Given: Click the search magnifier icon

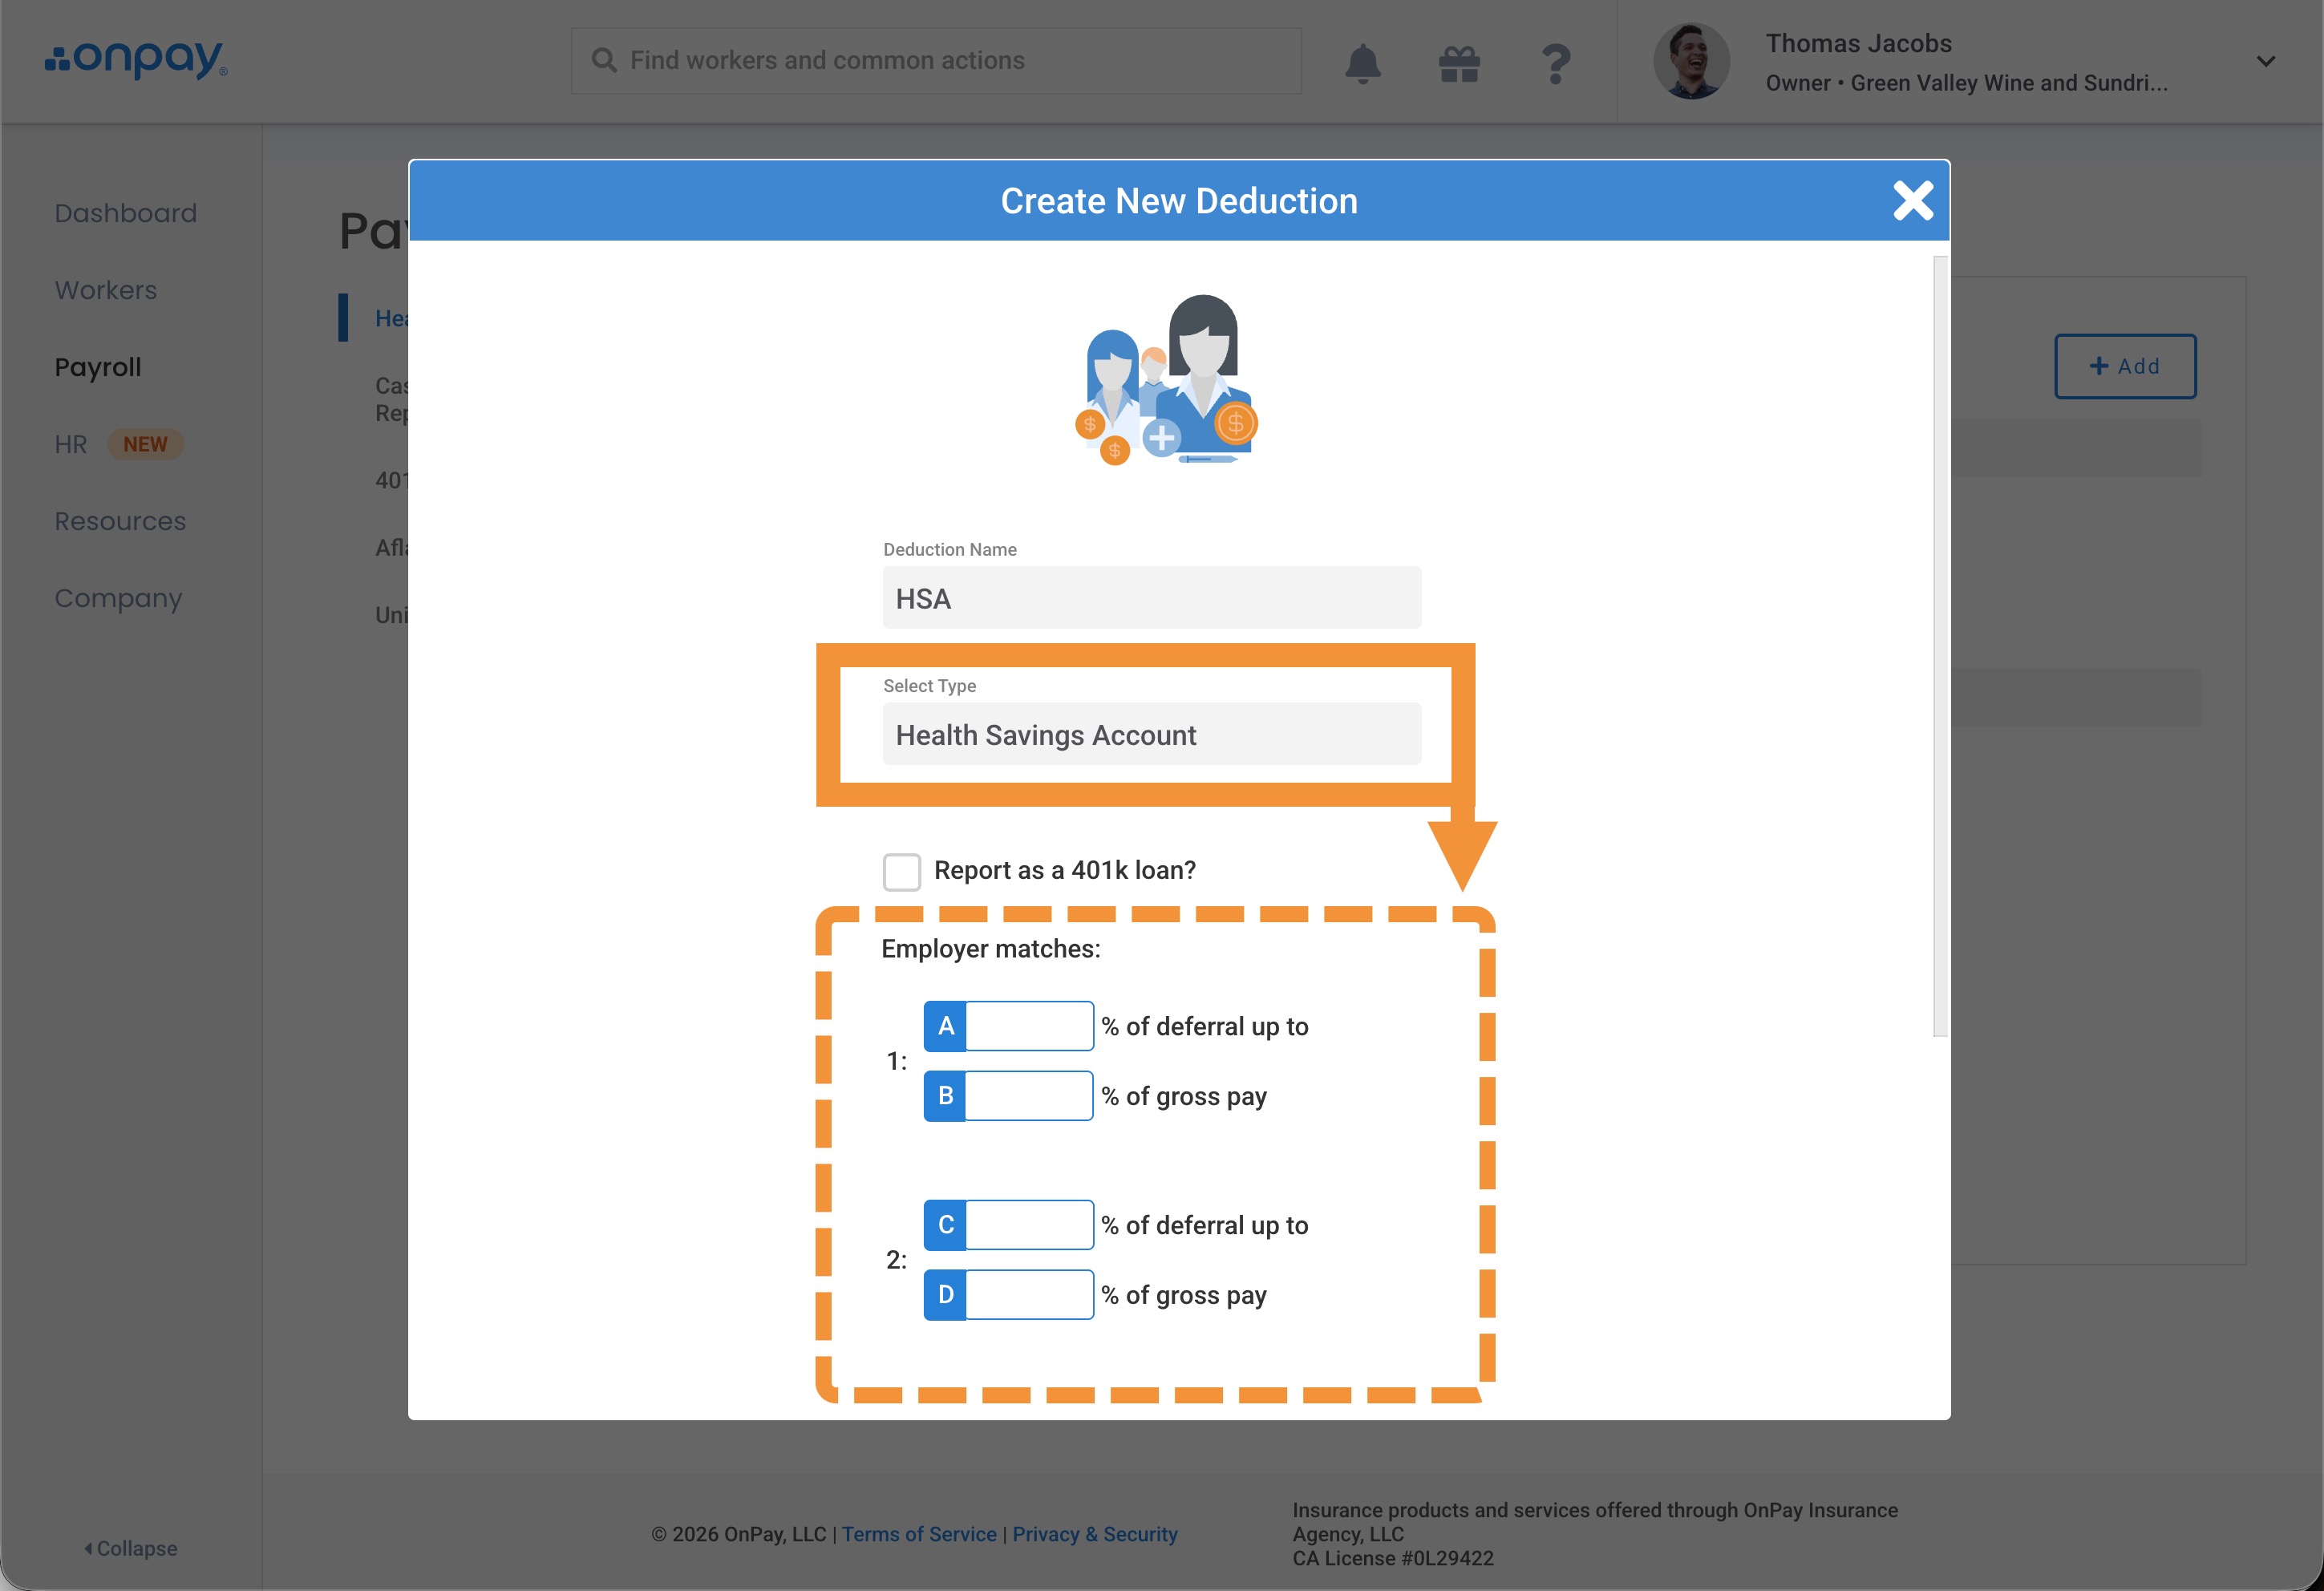Looking at the screenshot, I should [604, 61].
